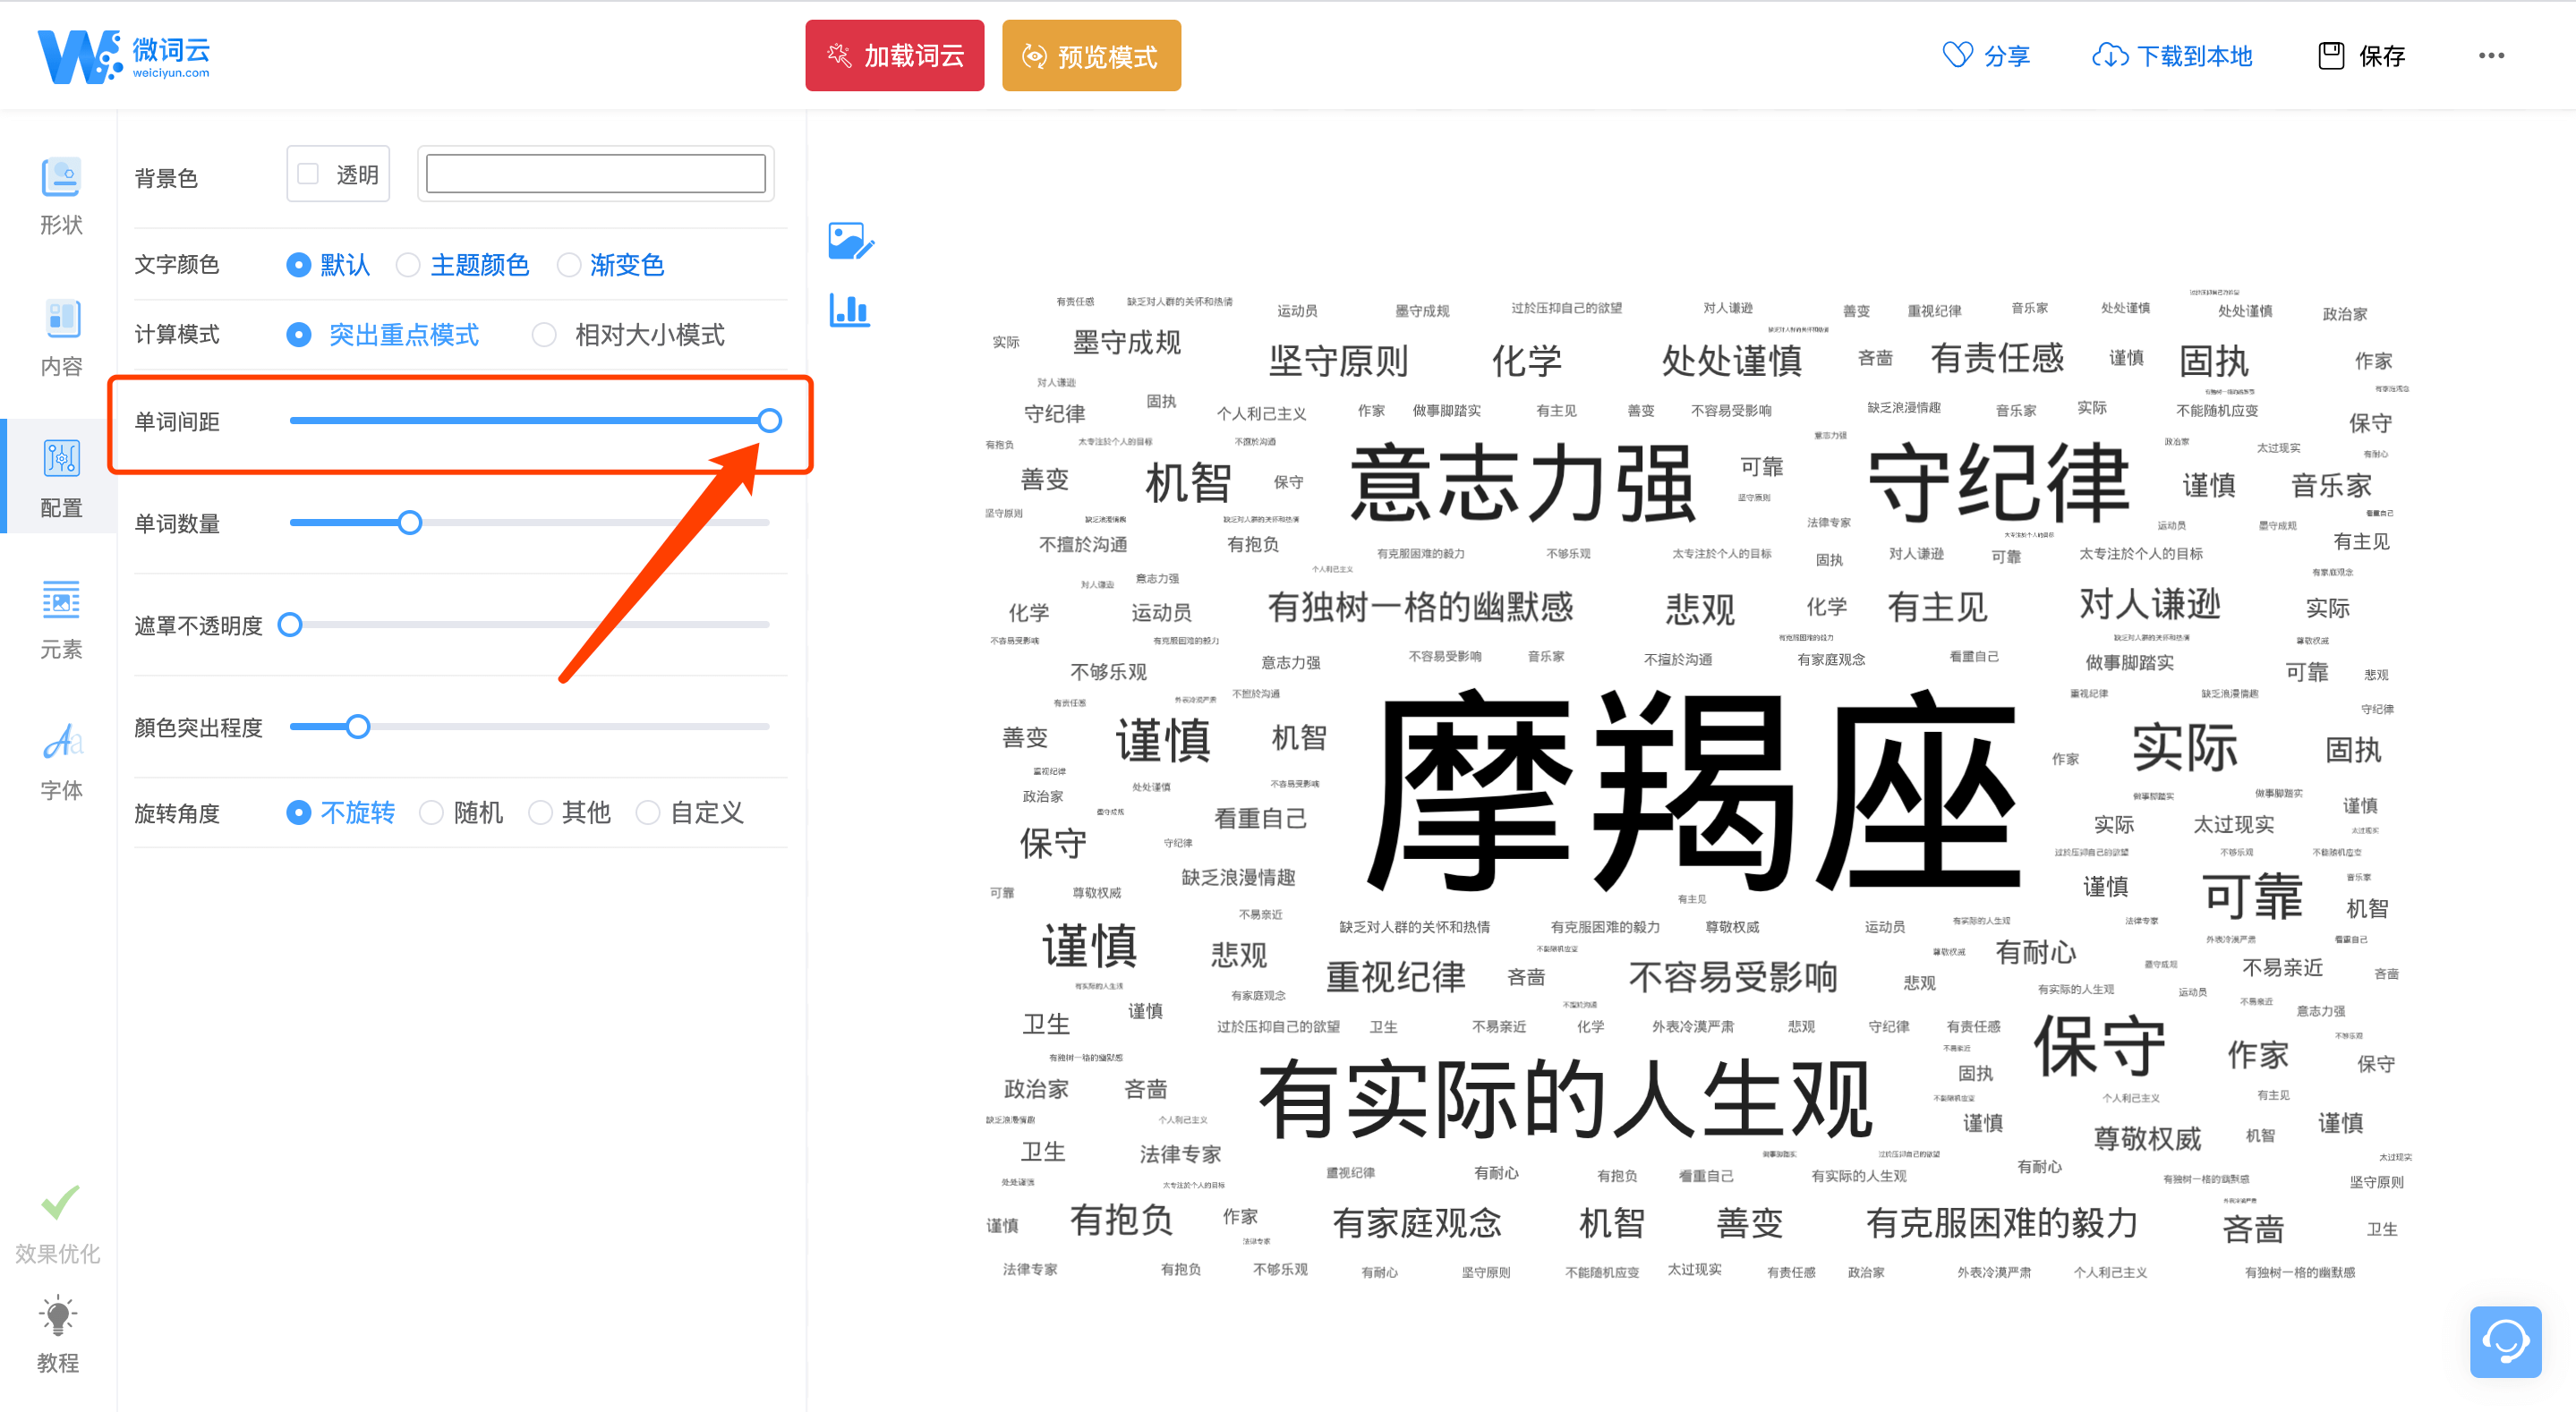This screenshot has height=1412, width=2576.
Task: Click the background color input box
Action: [x=595, y=174]
